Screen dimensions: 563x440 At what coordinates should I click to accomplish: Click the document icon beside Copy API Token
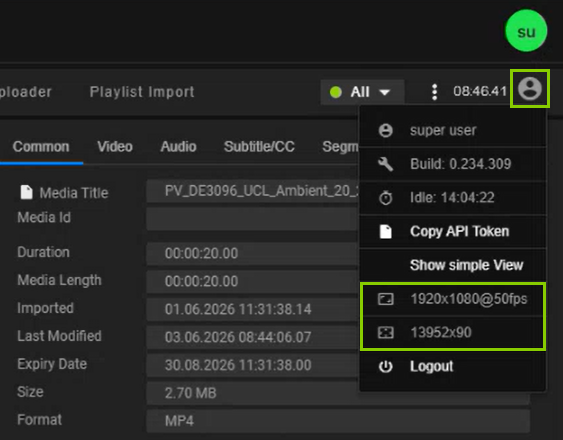[386, 231]
